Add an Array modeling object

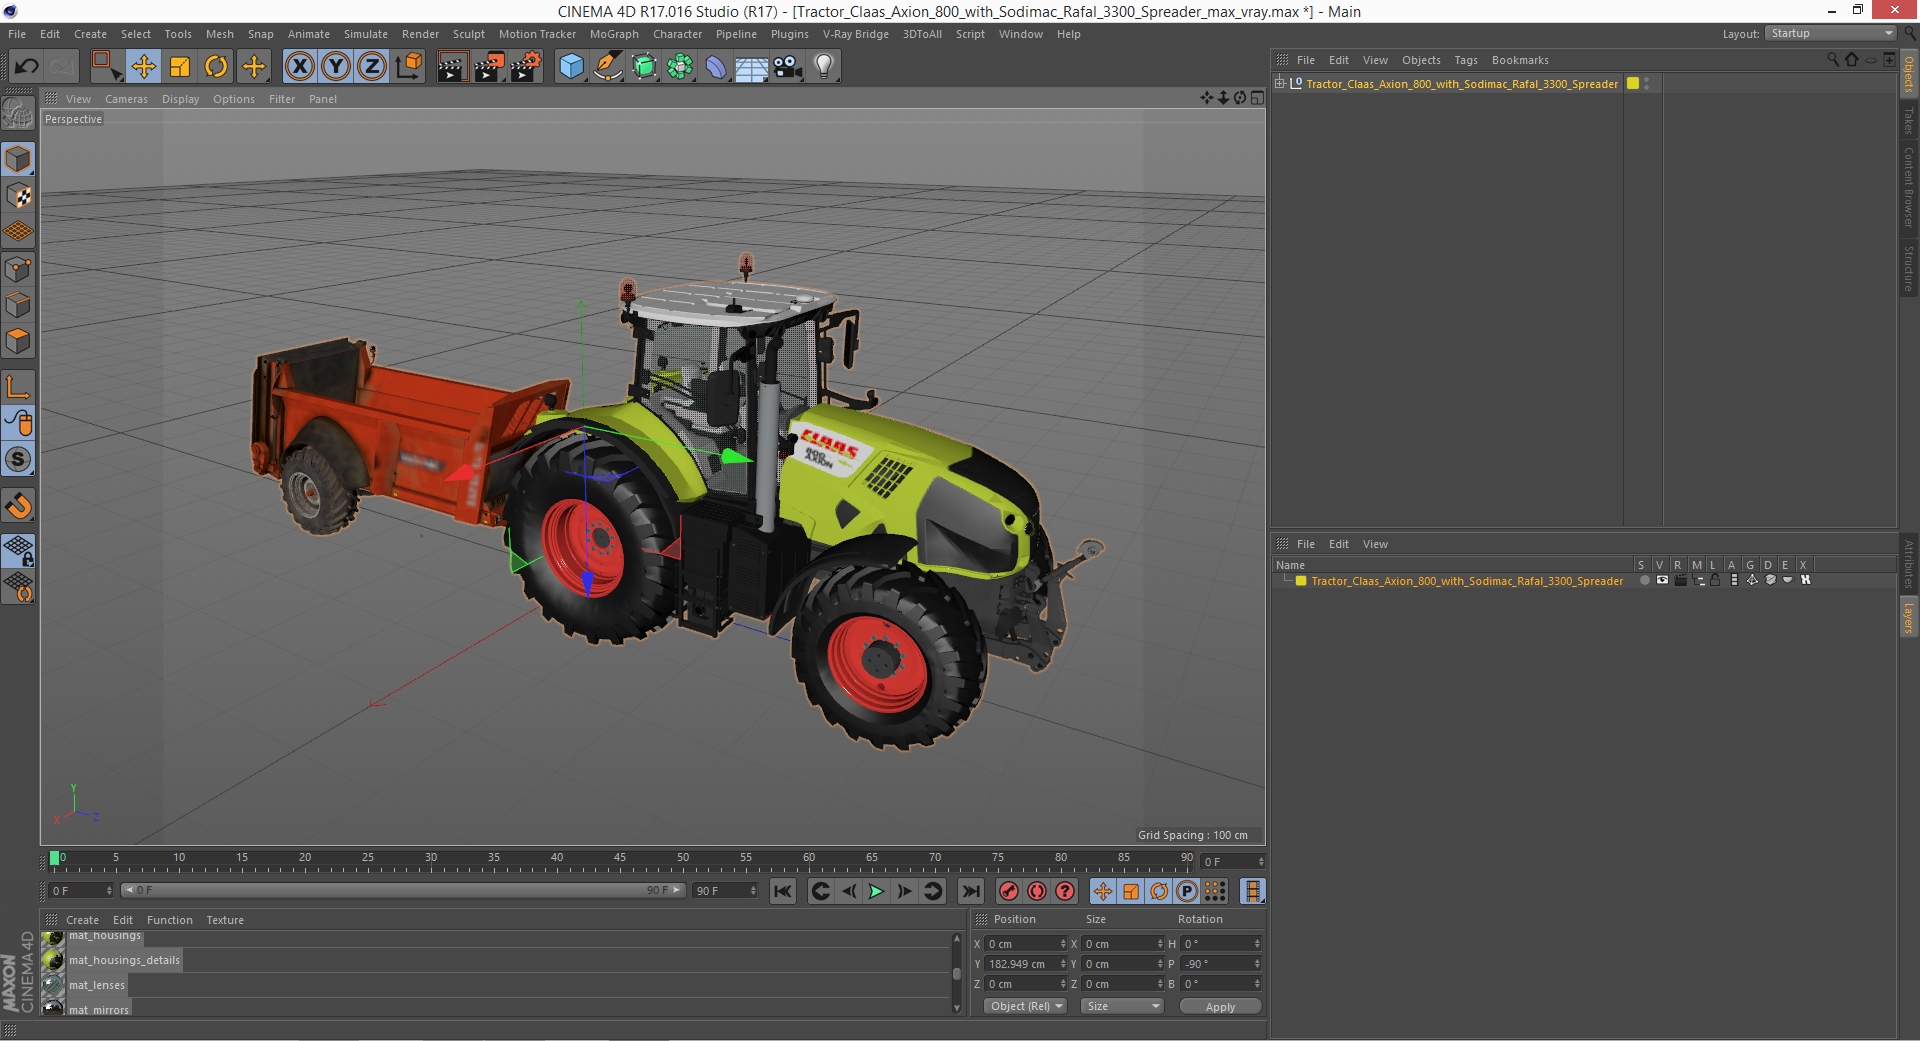tap(680, 67)
